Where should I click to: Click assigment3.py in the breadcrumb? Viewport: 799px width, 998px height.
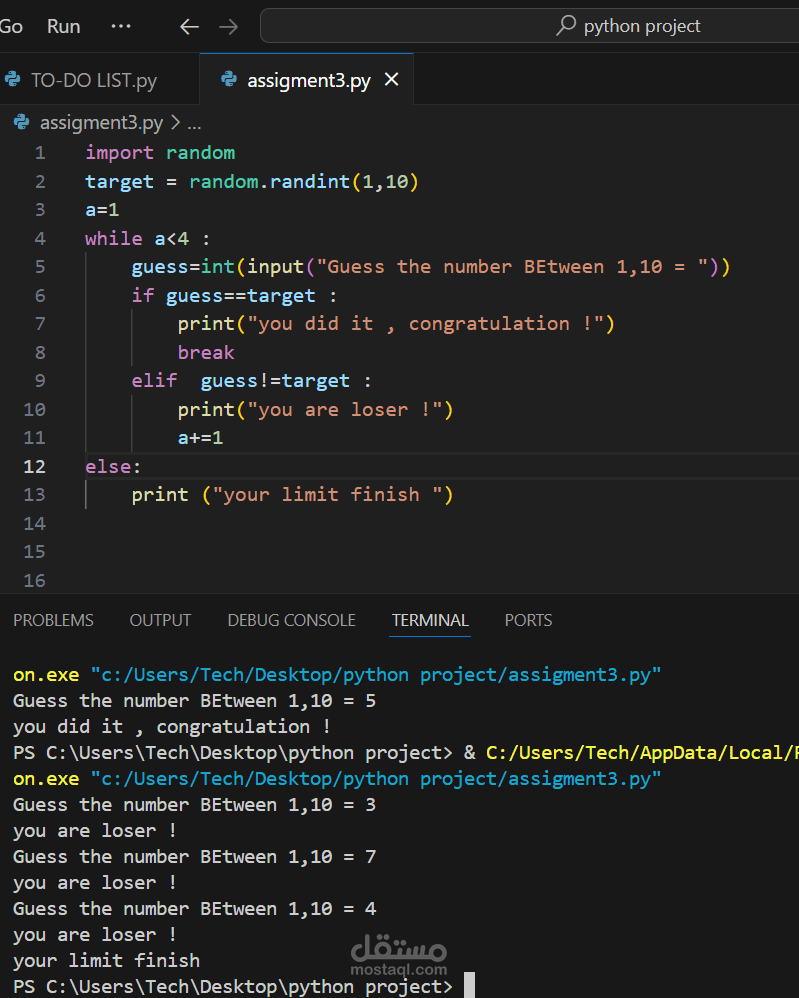click(101, 122)
